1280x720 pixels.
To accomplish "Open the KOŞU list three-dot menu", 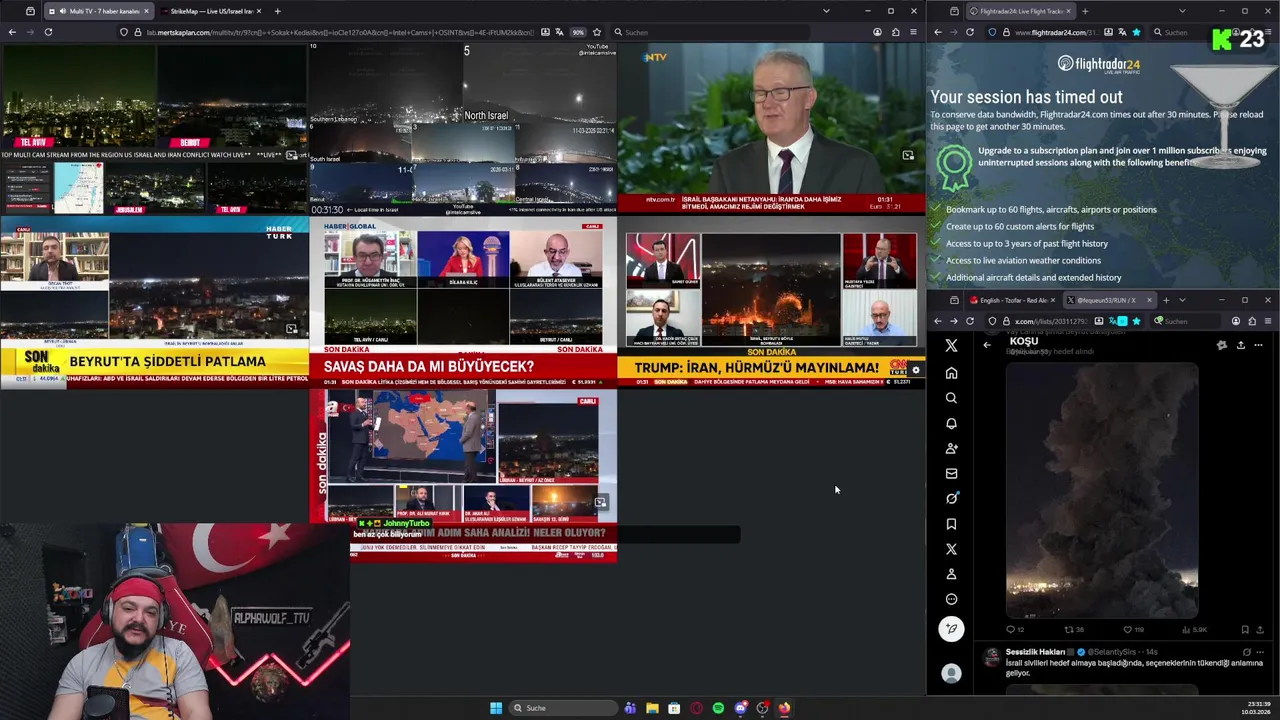I will 1258,345.
